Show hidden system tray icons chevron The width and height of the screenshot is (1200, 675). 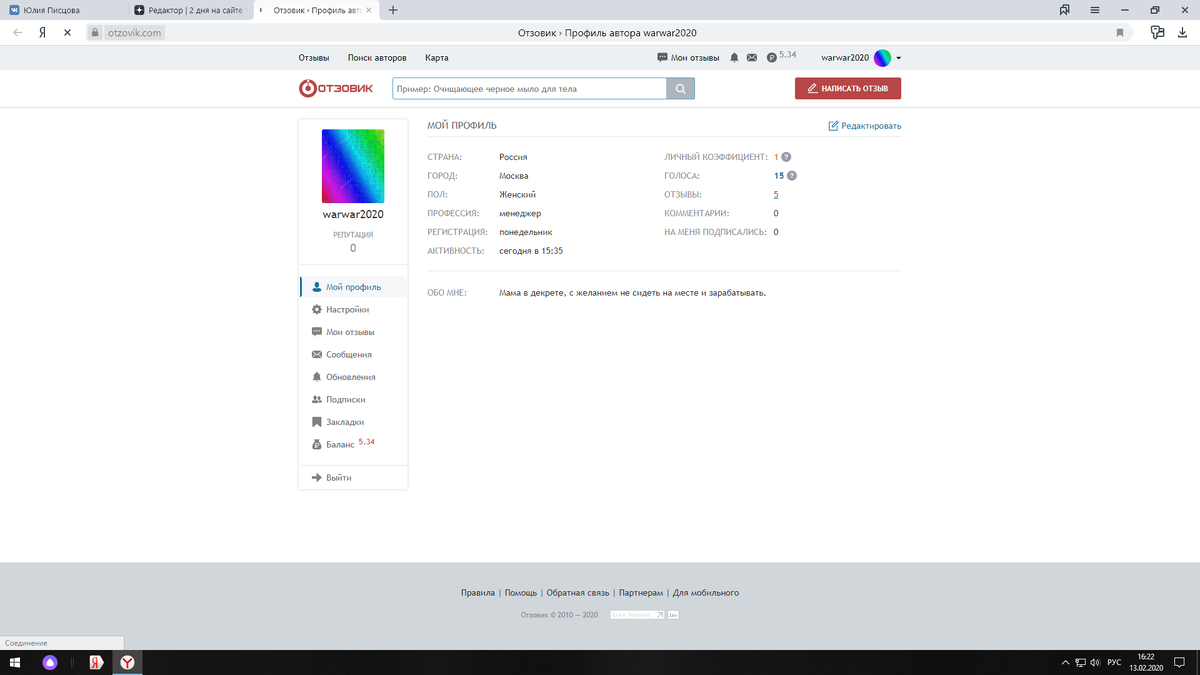coord(1066,663)
